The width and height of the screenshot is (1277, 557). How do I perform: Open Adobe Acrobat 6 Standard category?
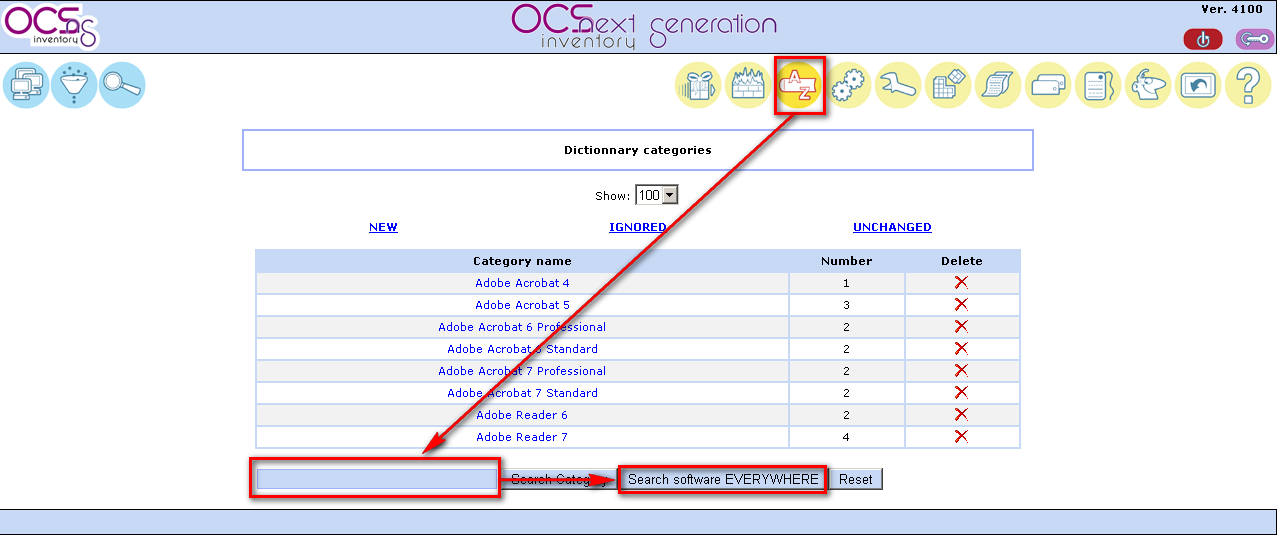tap(522, 349)
